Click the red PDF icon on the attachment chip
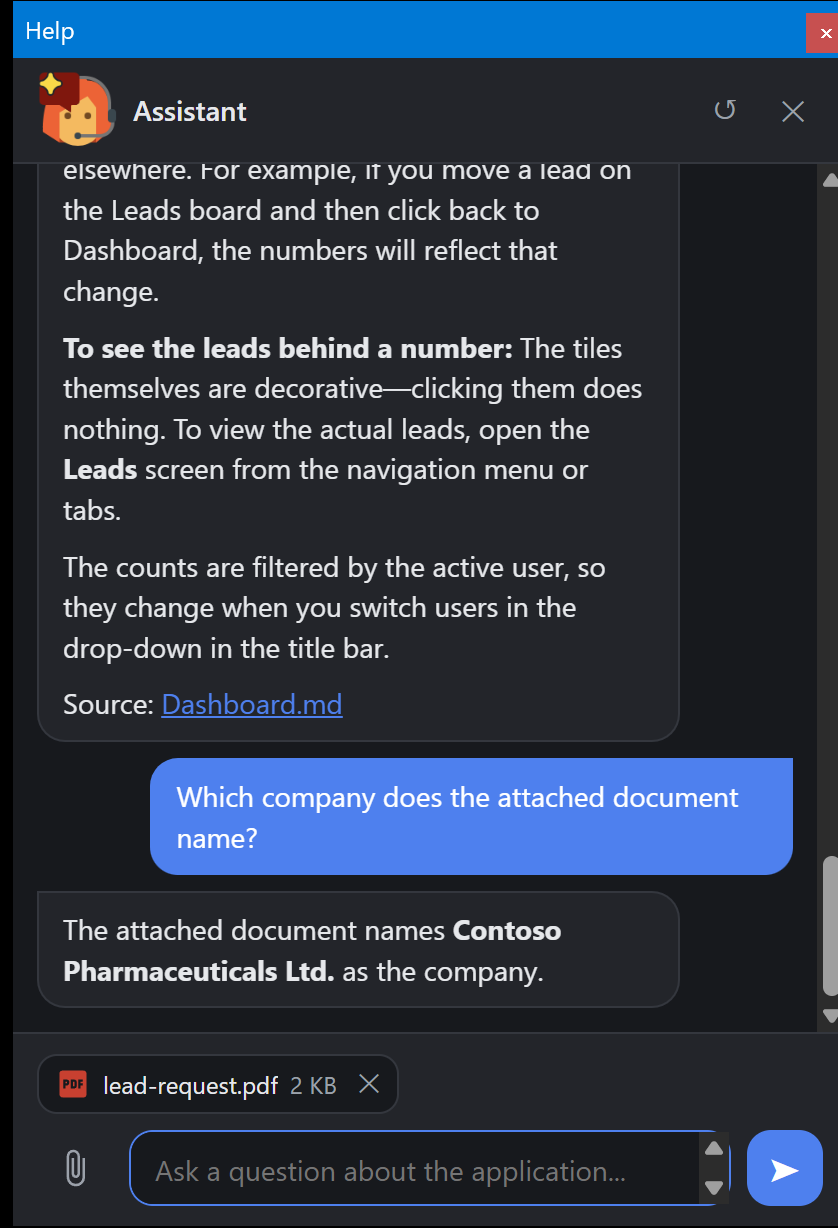 pos(73,1084)
